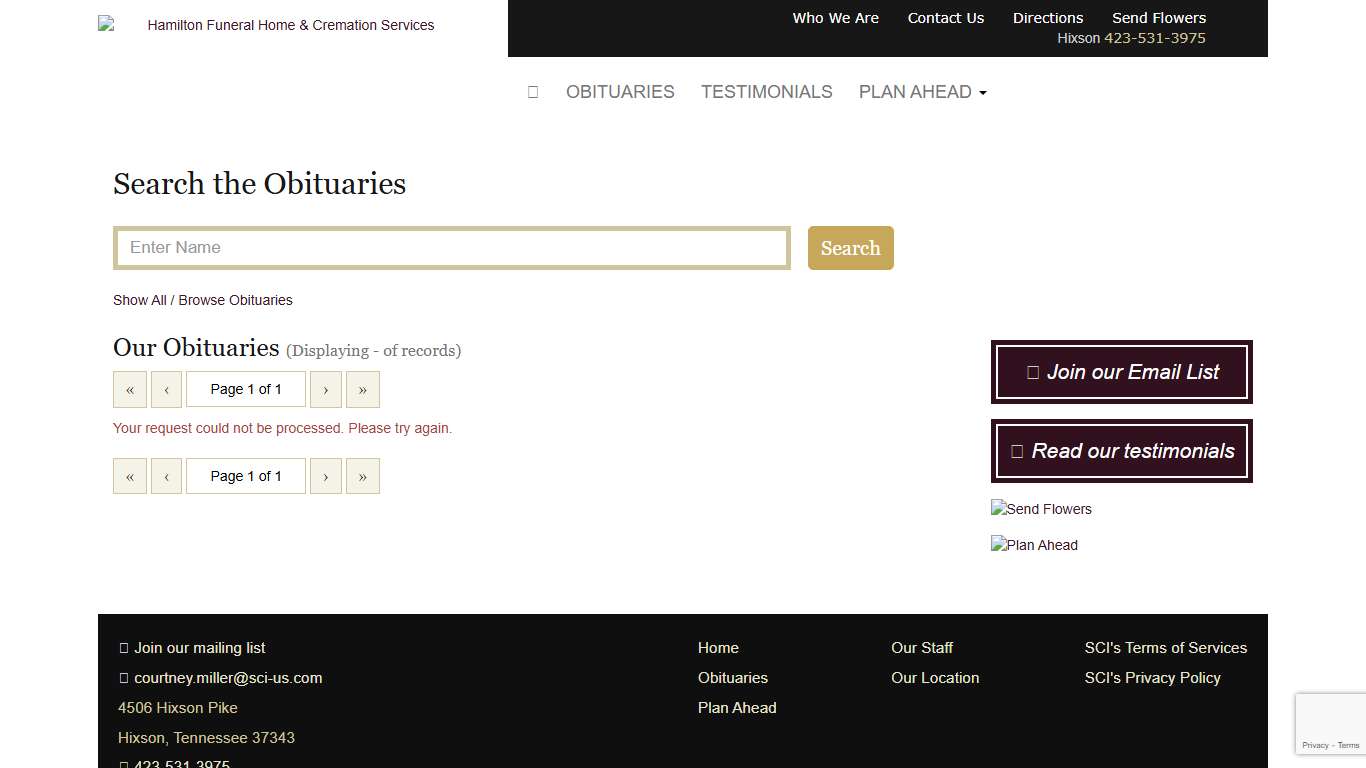Open the Send Flowers sidebar image
This screenshot has height=768, width=1366.
coord(1041,509)
